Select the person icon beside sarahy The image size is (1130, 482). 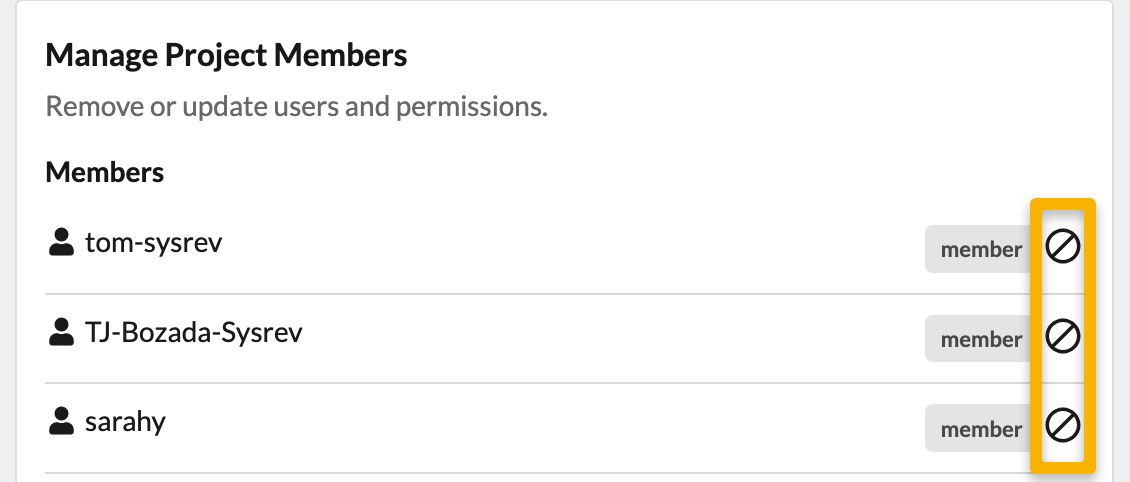click(62, 422)
